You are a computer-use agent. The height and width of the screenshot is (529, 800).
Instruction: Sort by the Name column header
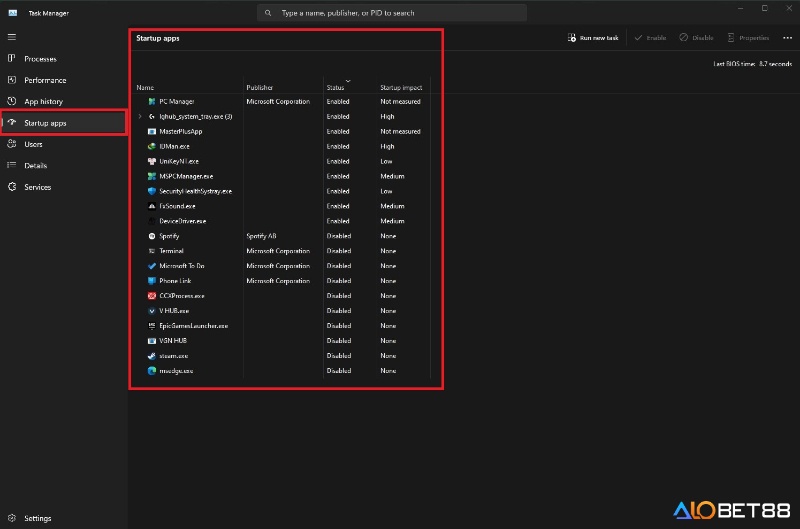coord(145,88)
